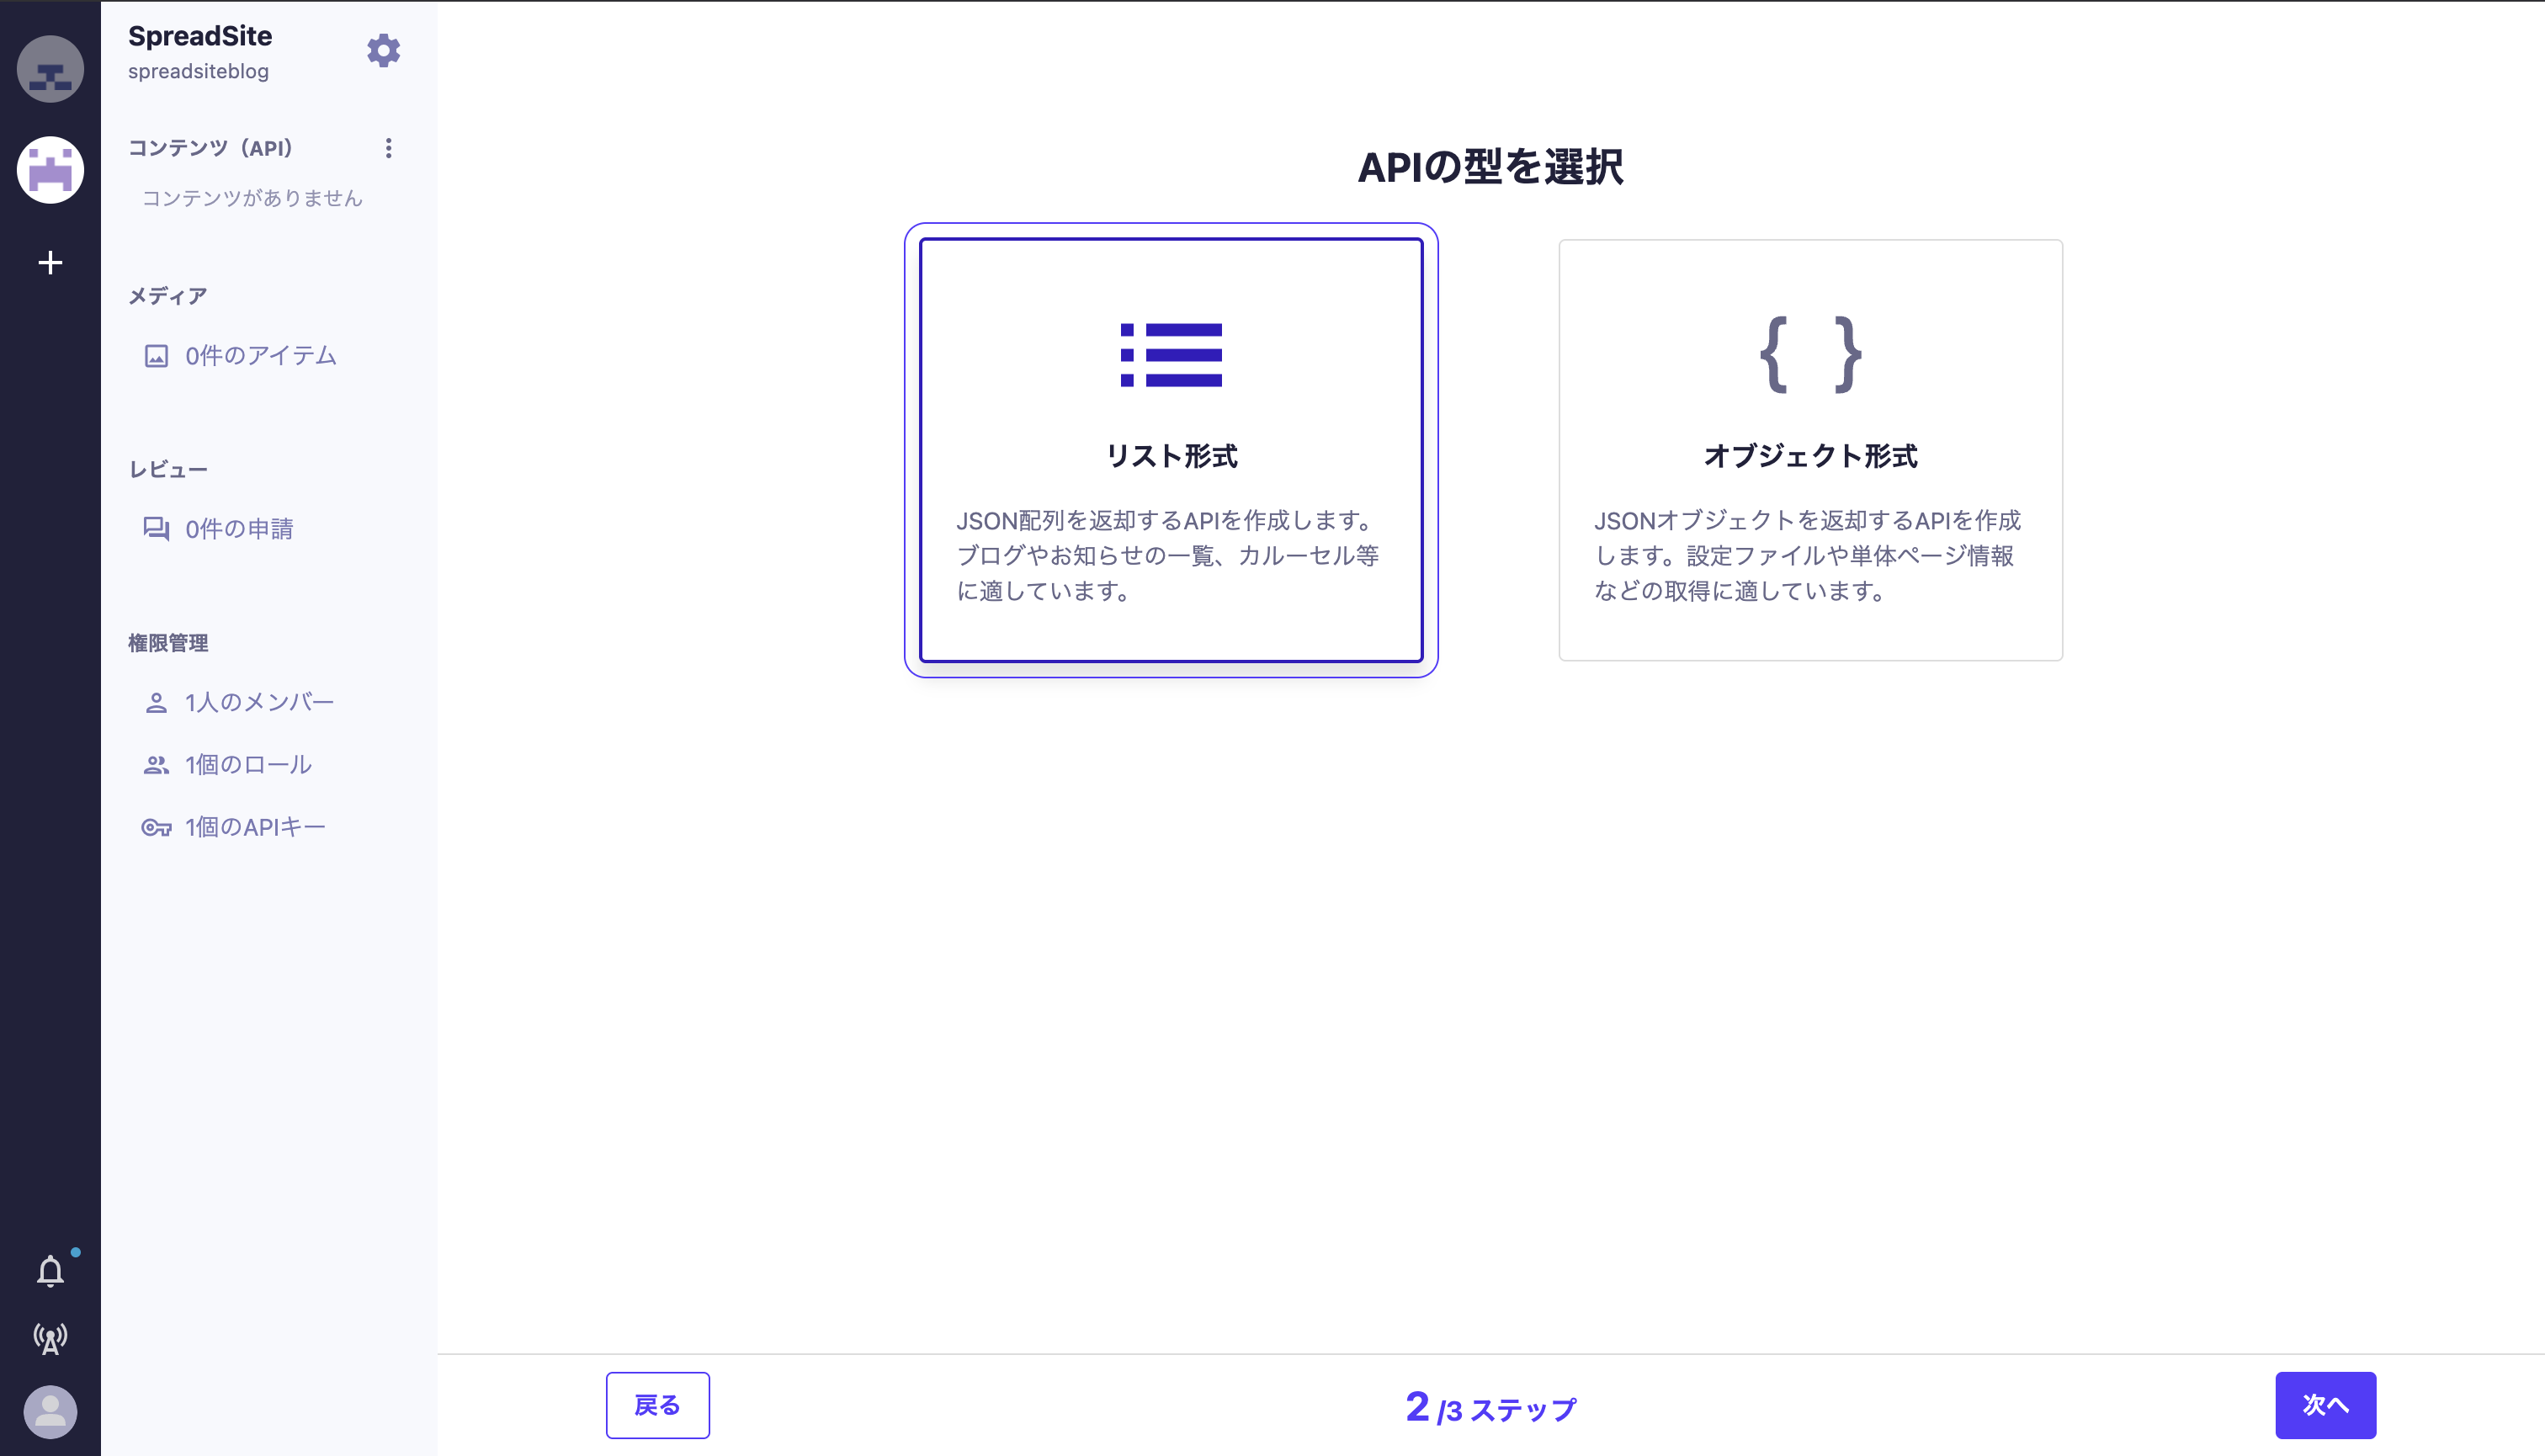This screenshot has width=2545, height=1456.
Task: Open 0件の申請 reviews link
Action: pos(239,529)
